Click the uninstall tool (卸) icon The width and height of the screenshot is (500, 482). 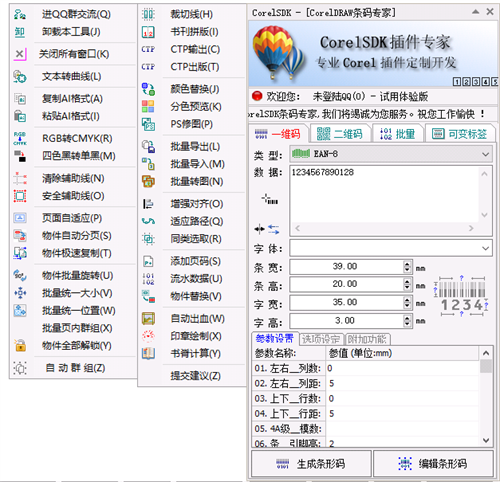20,32
